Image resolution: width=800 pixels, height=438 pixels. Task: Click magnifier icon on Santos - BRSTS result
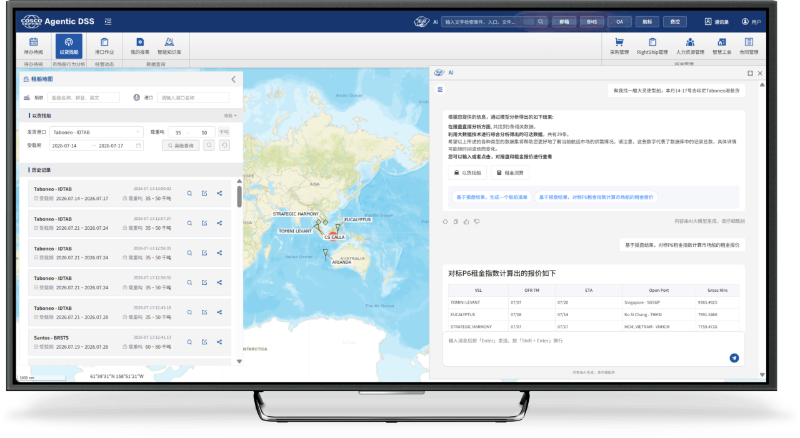(x=189, y=342)
